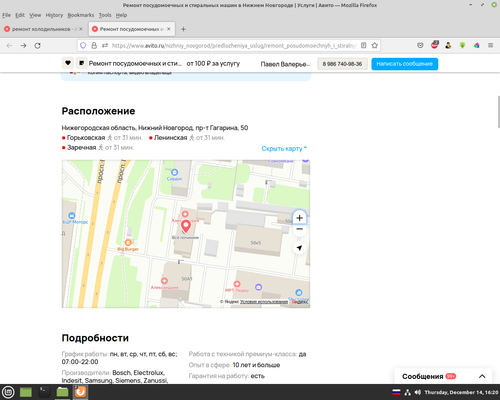Screen dimensions: 500x400
Task: Click the show desktop green icon in taskbar
Action: (x=26, y=392)
